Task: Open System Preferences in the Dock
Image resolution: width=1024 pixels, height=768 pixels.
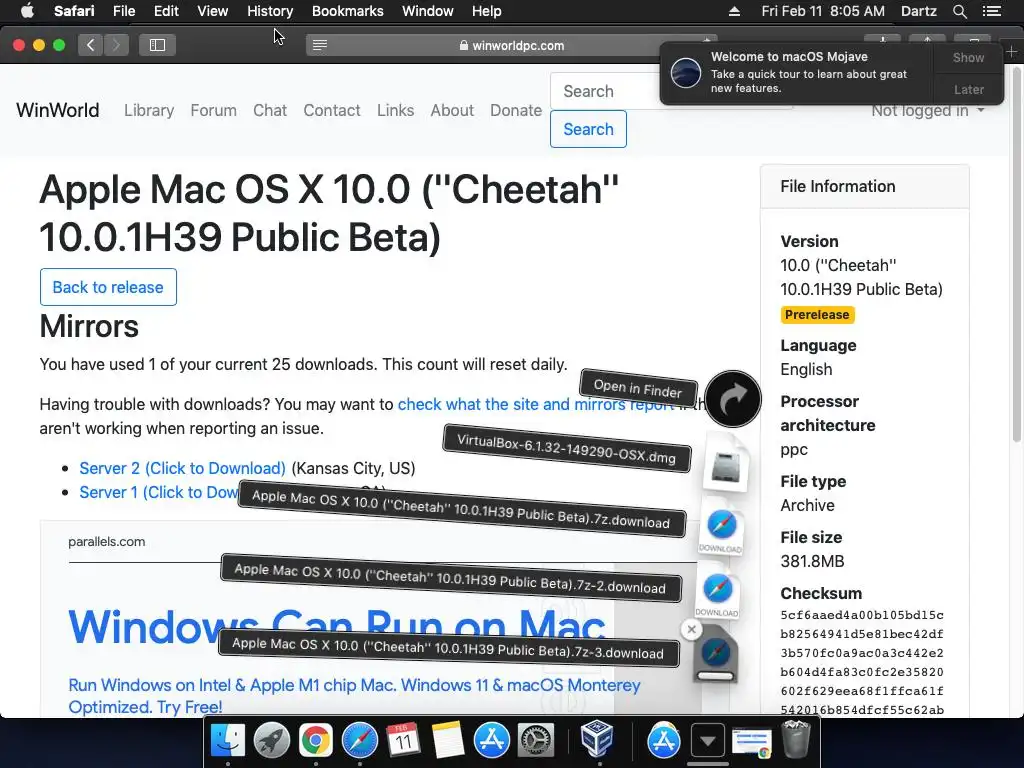Action: [x=536, y=740]
